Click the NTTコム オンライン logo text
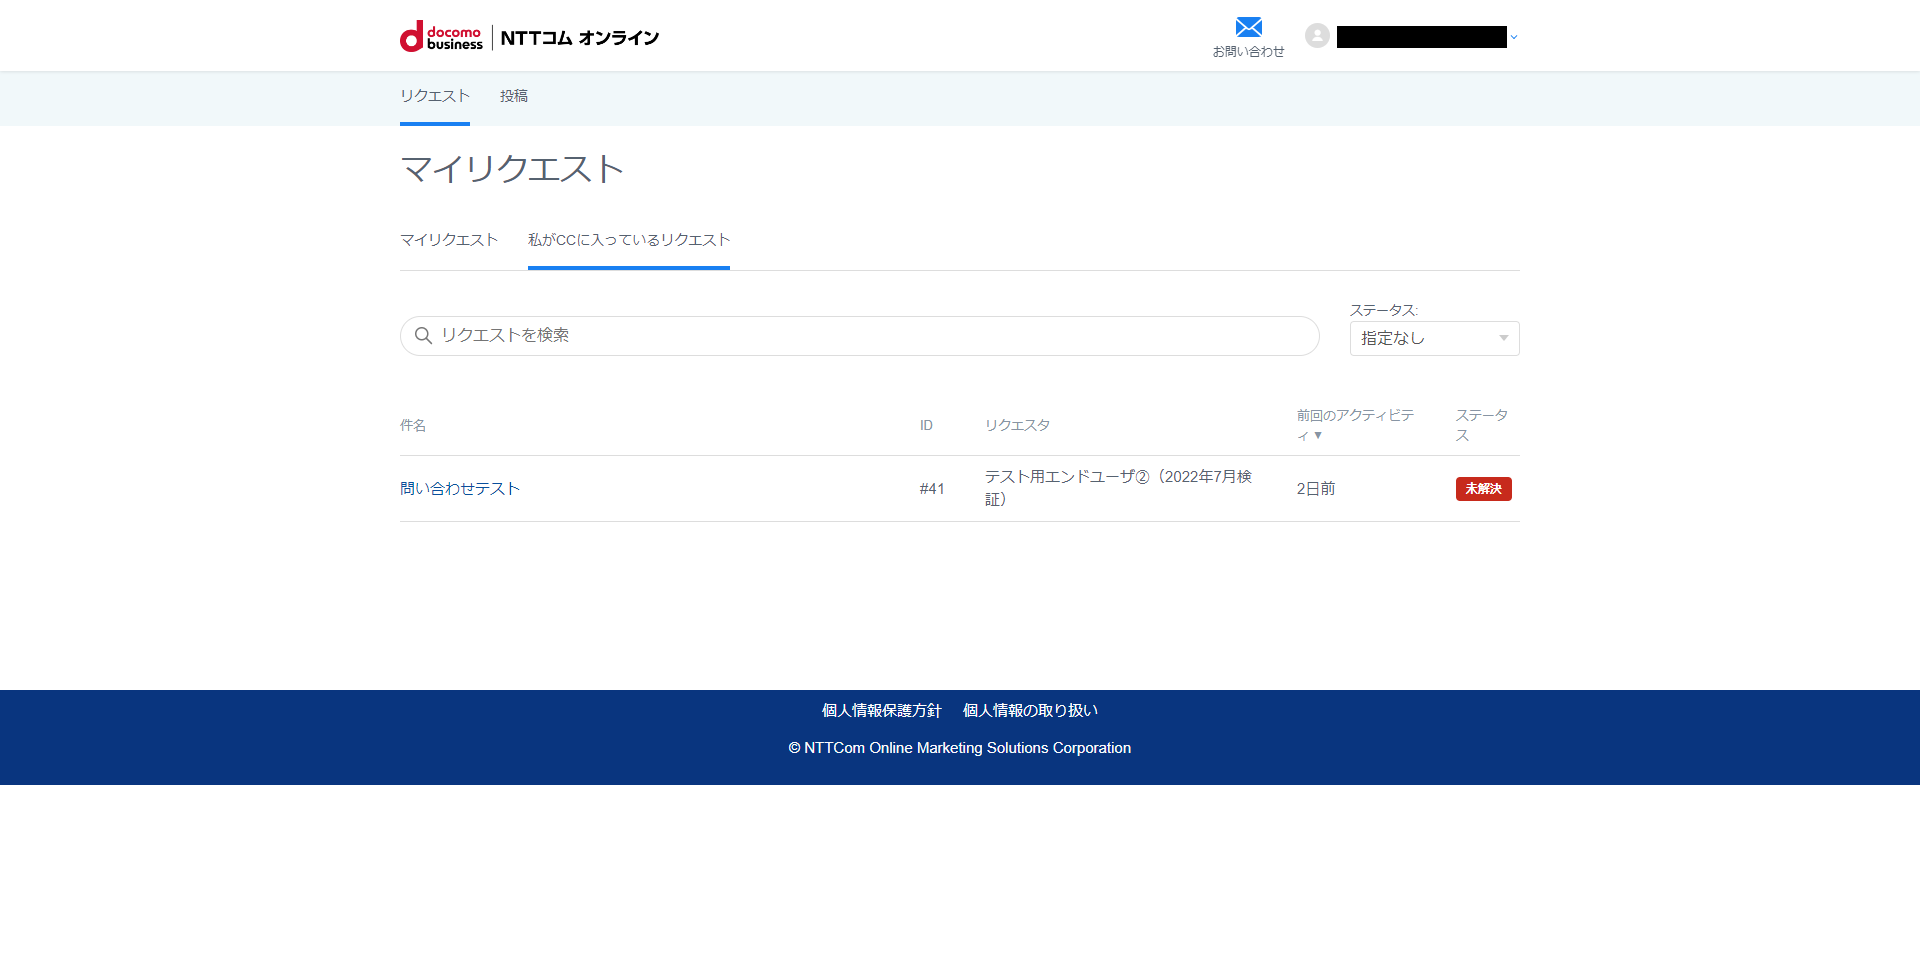Image resolution: width=1920 pixels, height=969 pixels. tap(579, 38)
